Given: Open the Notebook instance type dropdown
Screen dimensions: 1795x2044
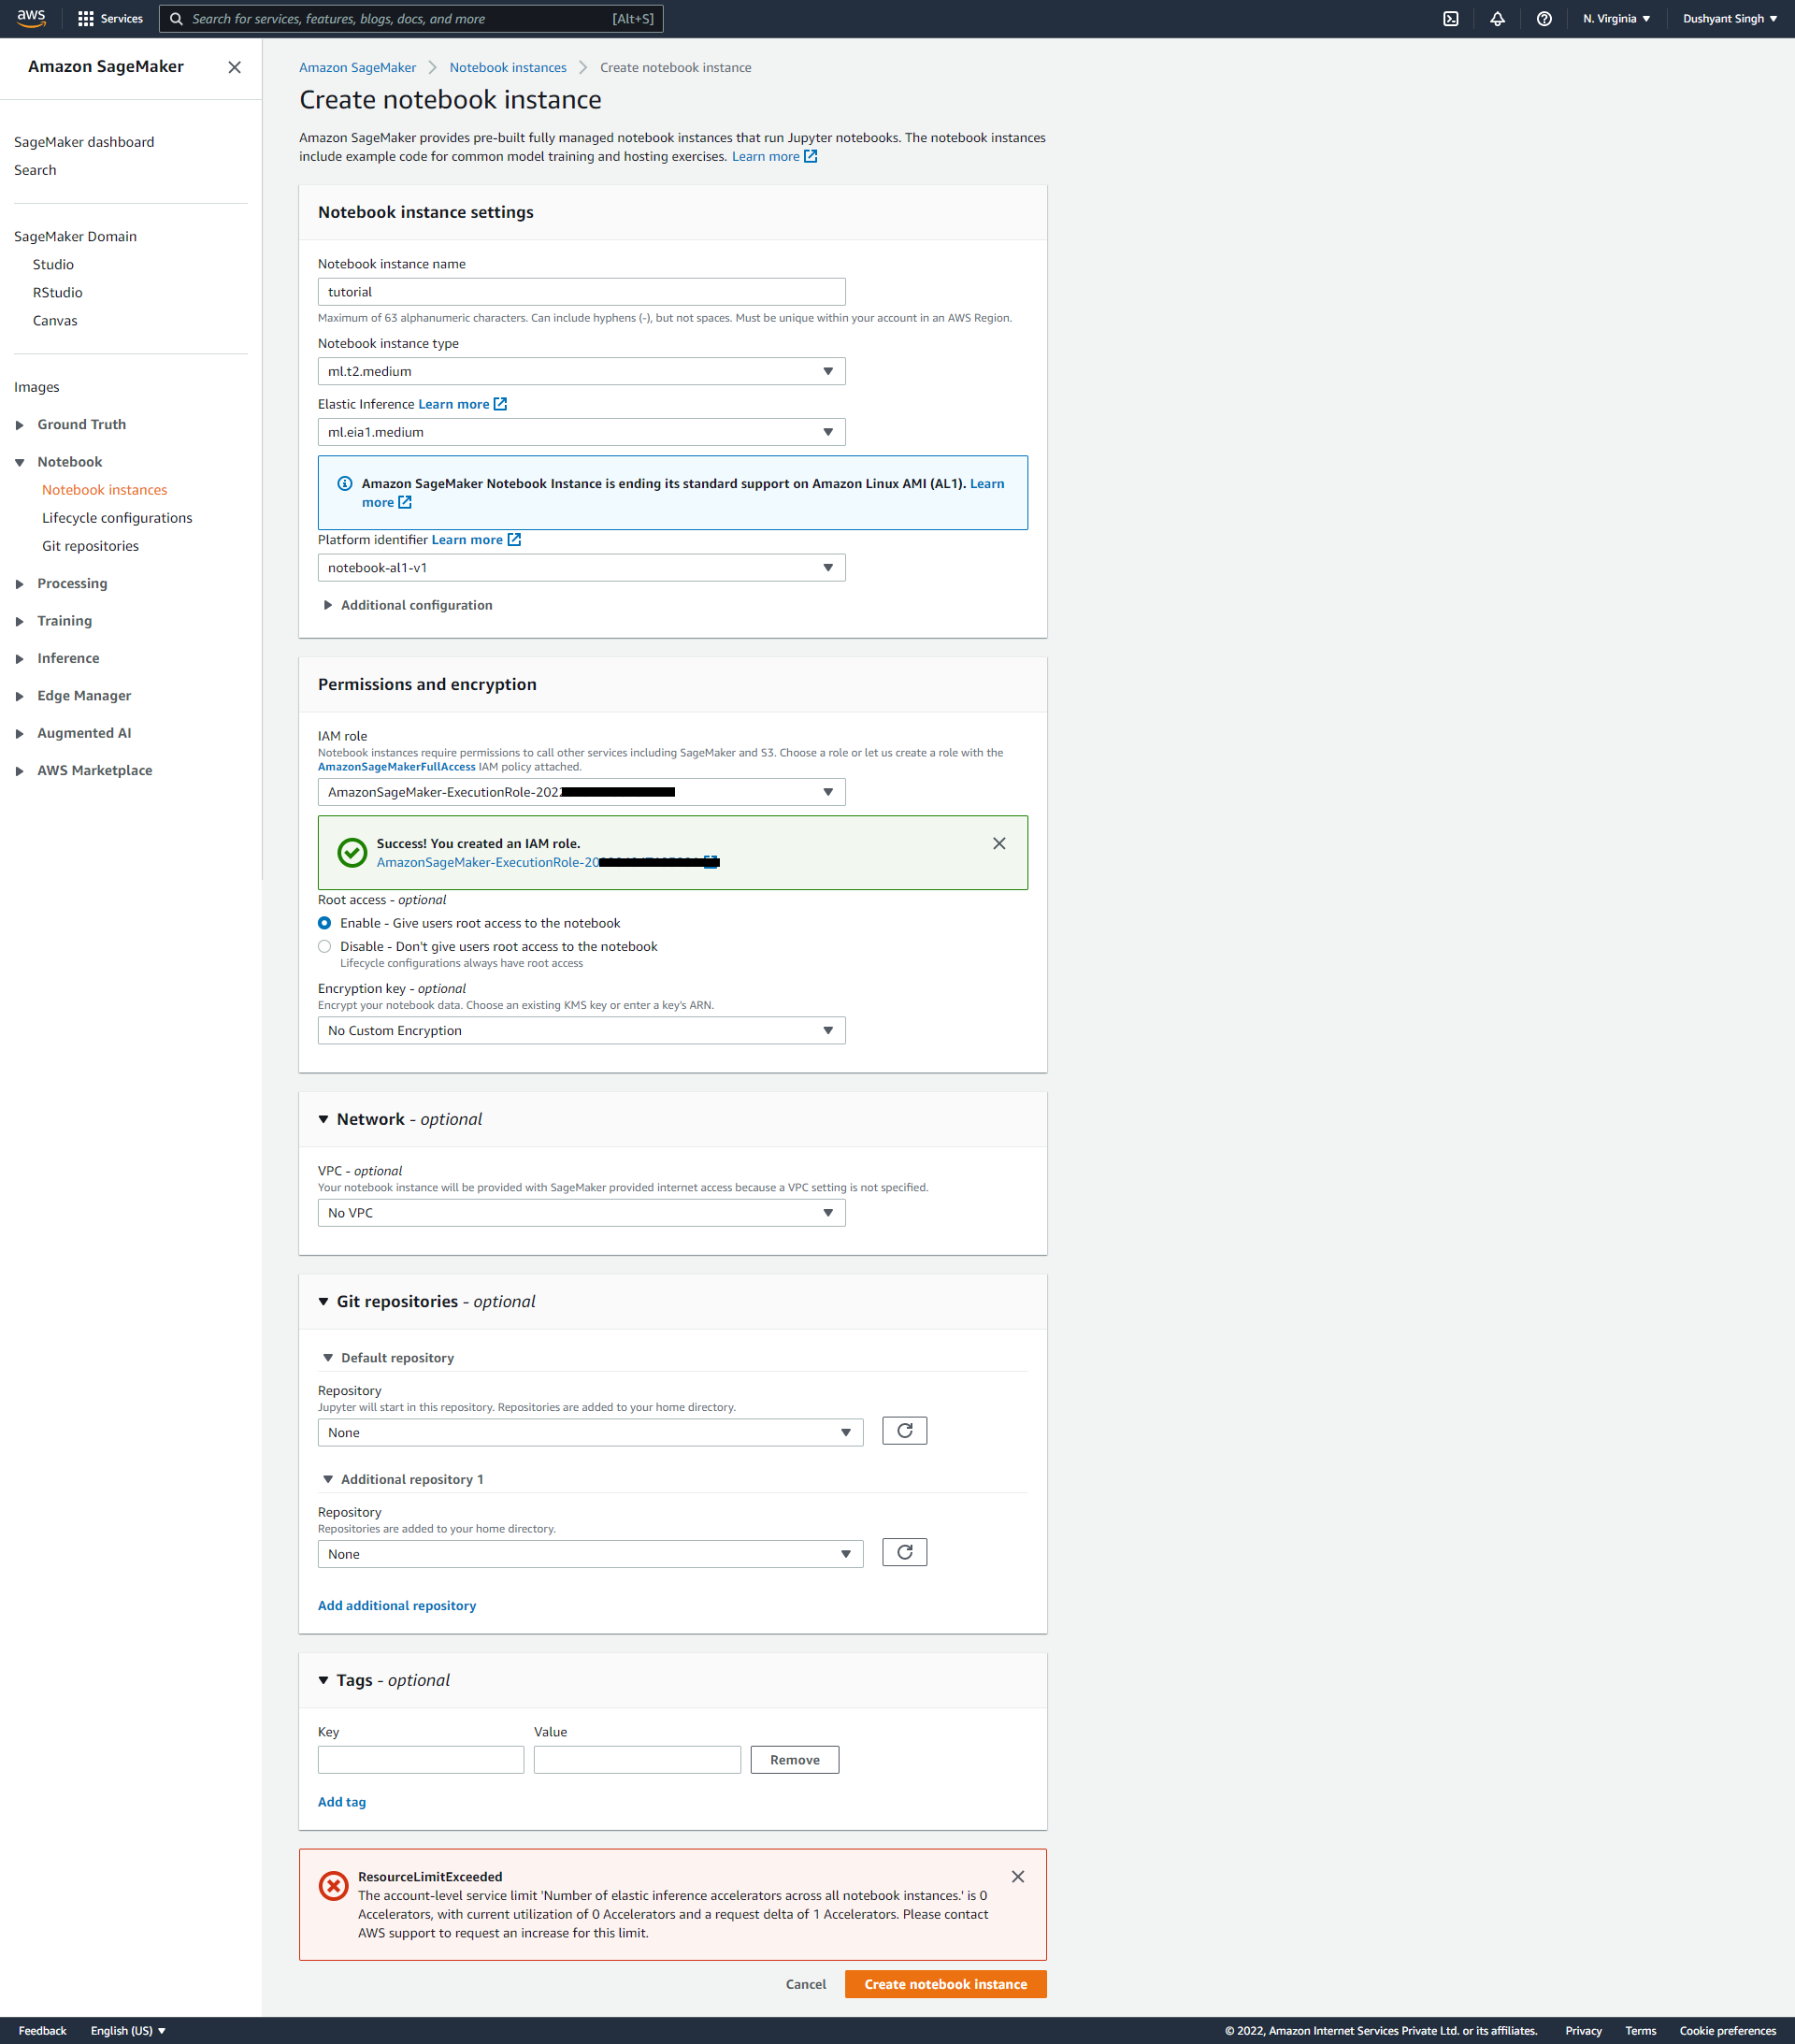Looking at the screenshot, I should 581,371.
